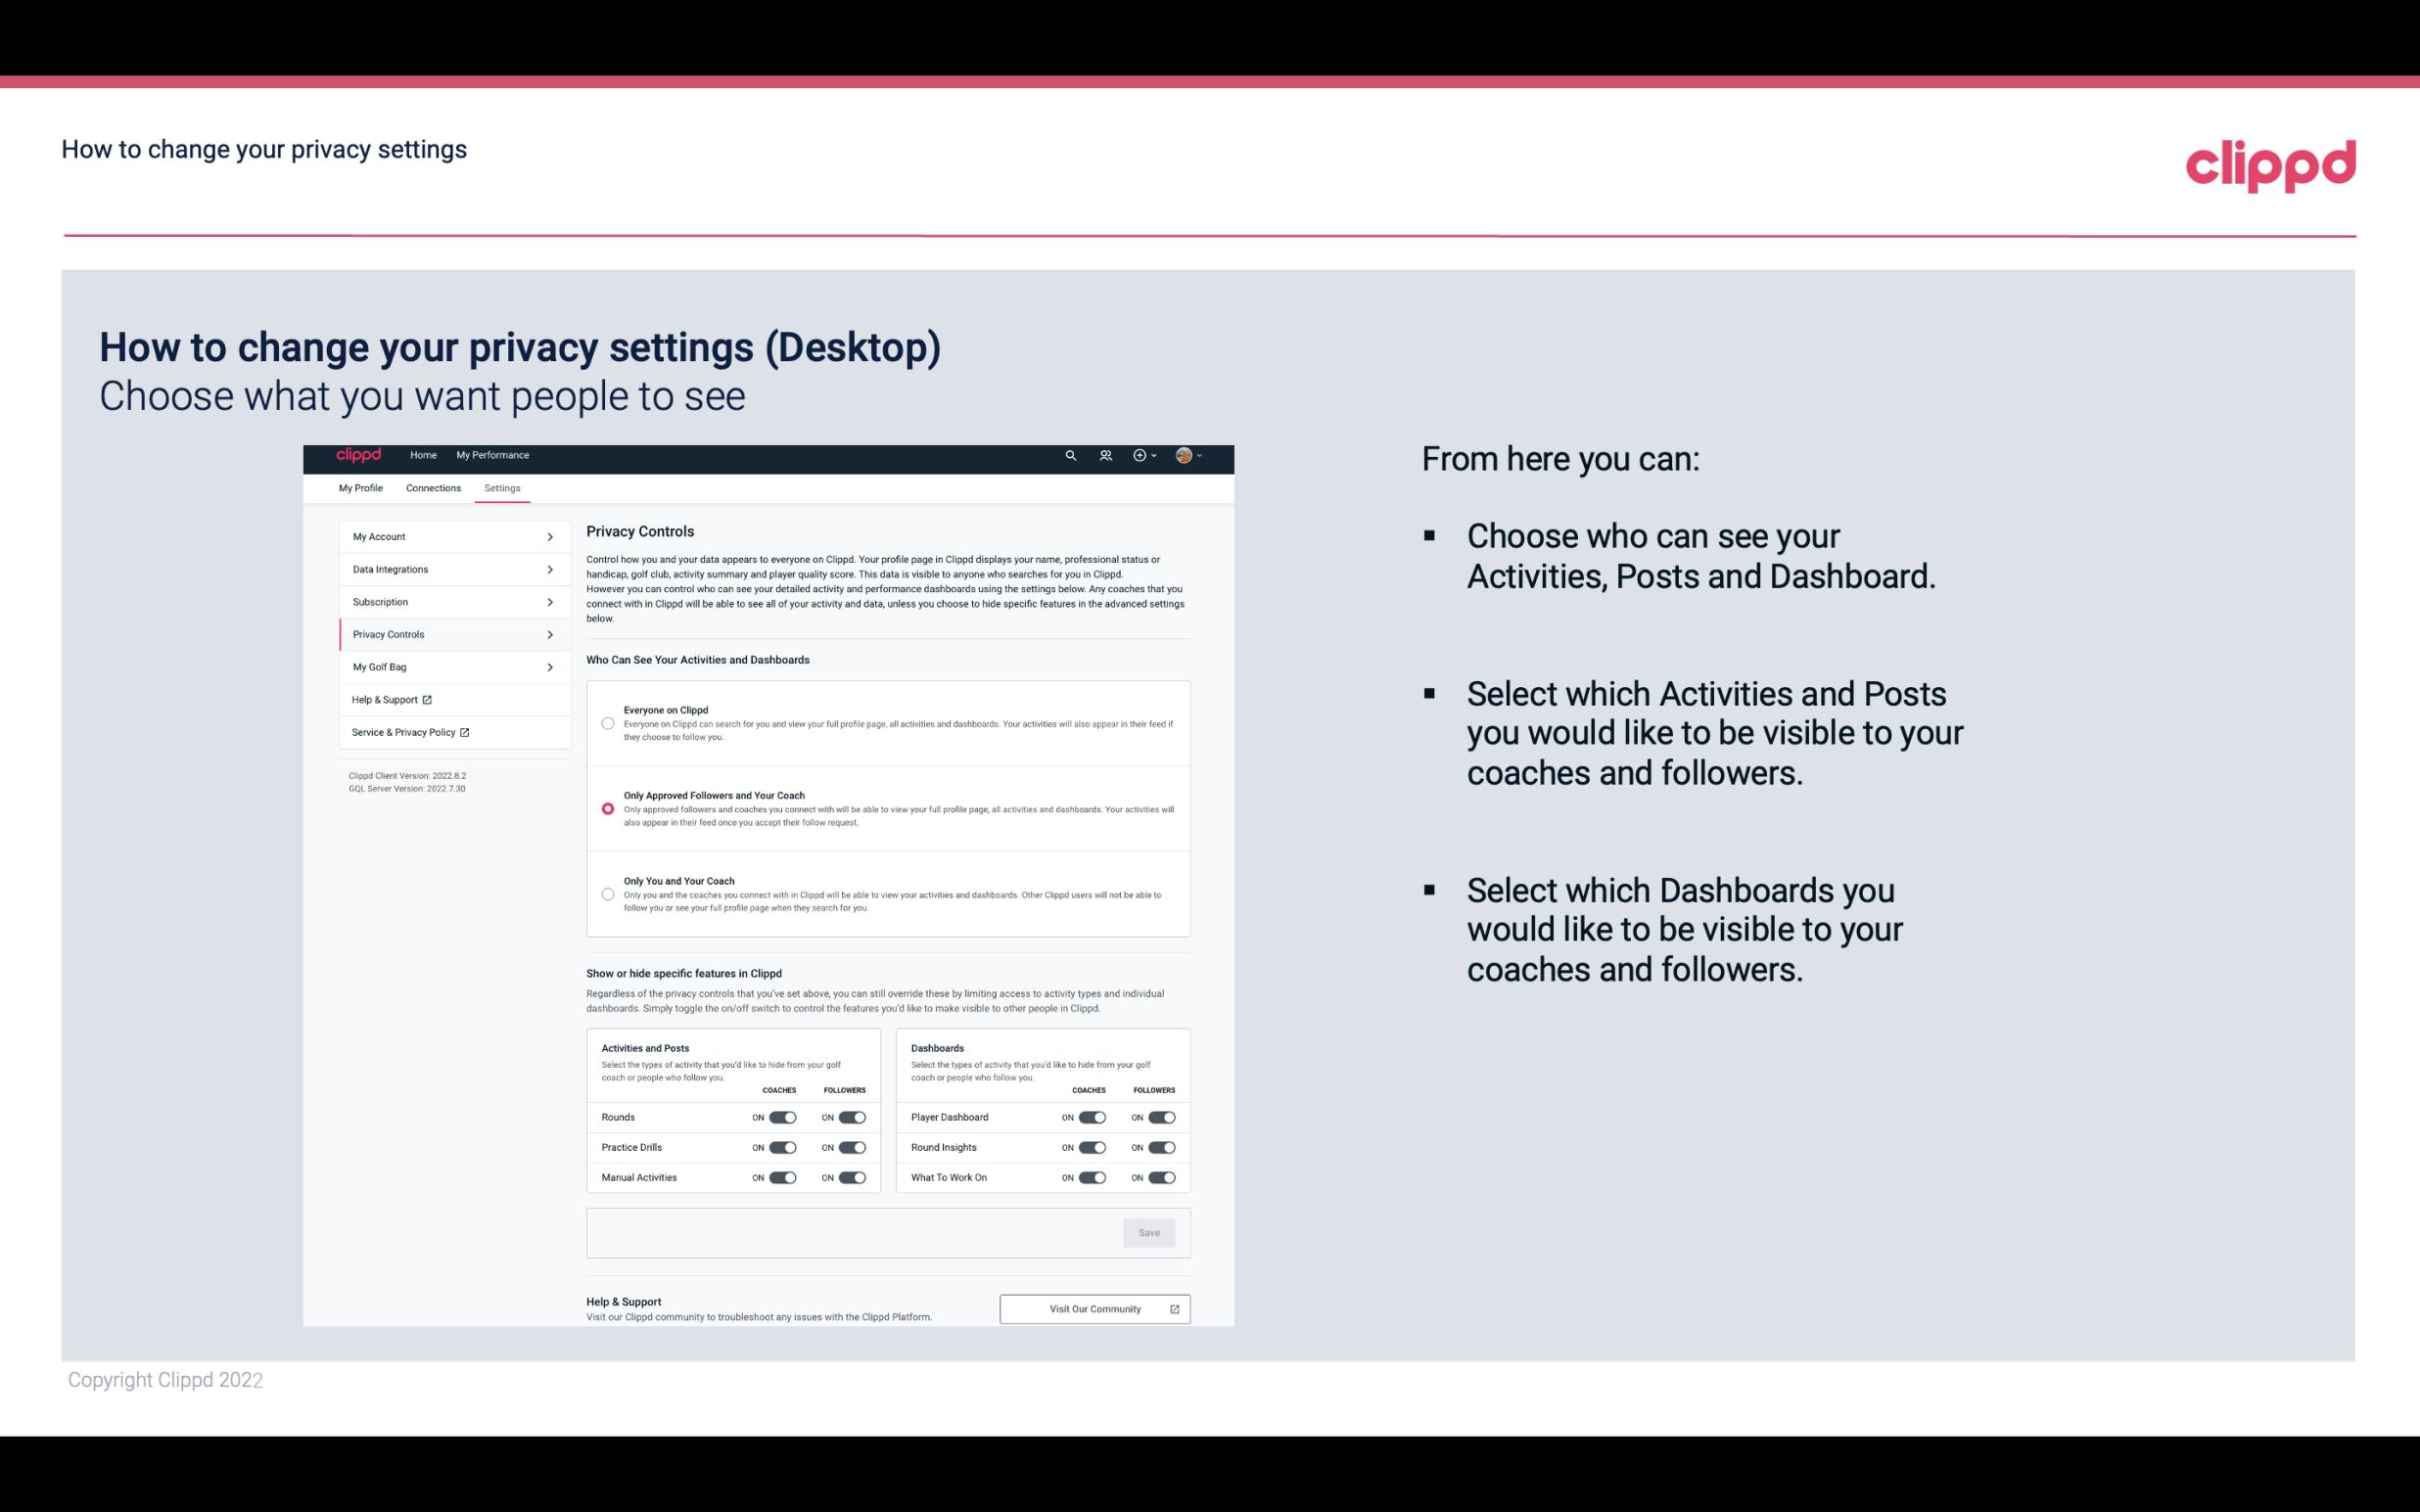Select the Only You and Your Coach radio button
The width and height of the screenshot is (2420, 1512).
(x=608, y=895)
